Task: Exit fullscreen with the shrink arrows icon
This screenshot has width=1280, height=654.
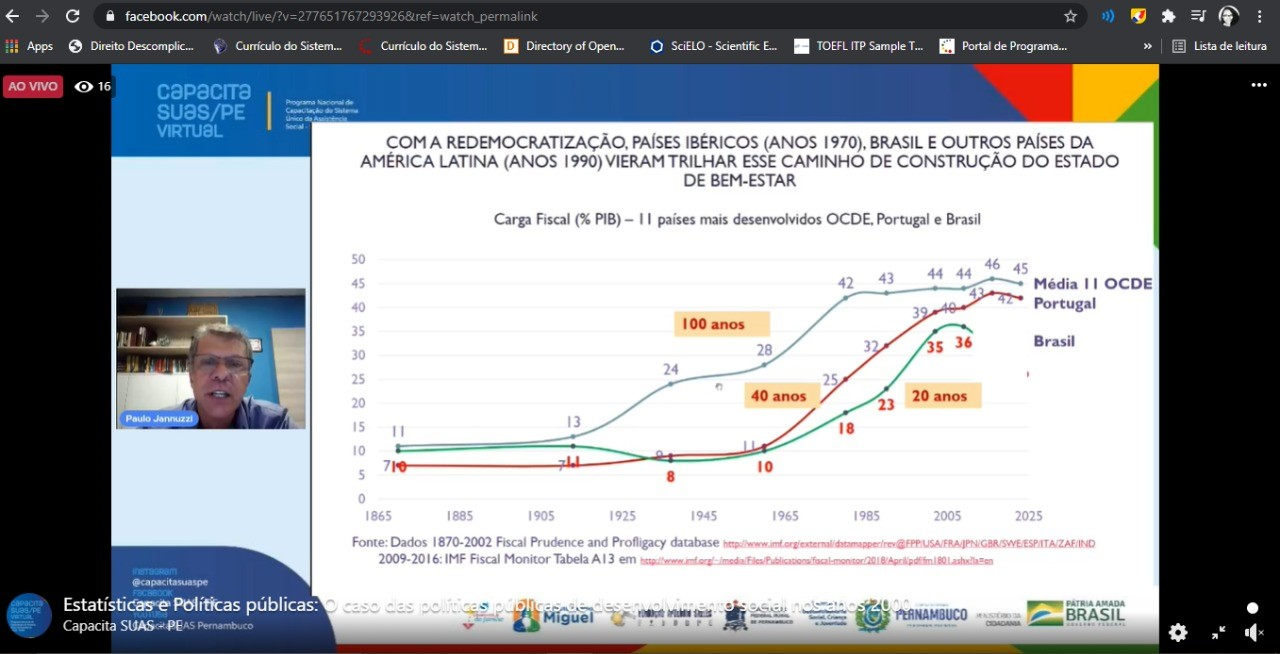Action: [1218, 632]
